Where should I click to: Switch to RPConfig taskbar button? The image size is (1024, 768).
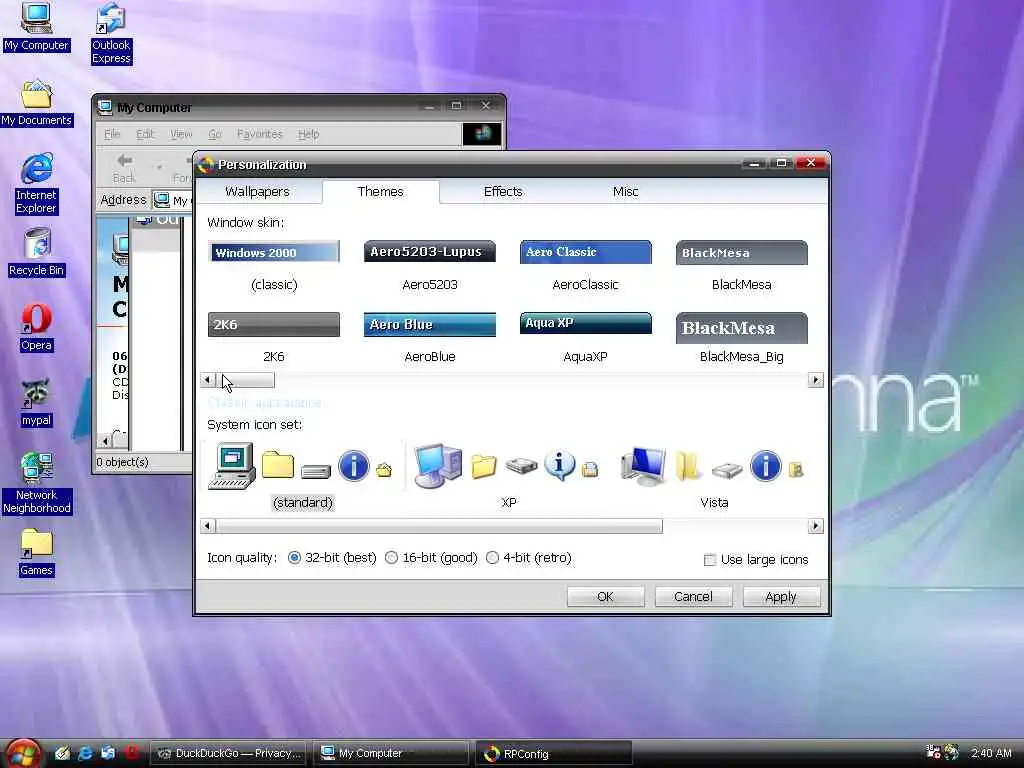[x=554, y=753]
